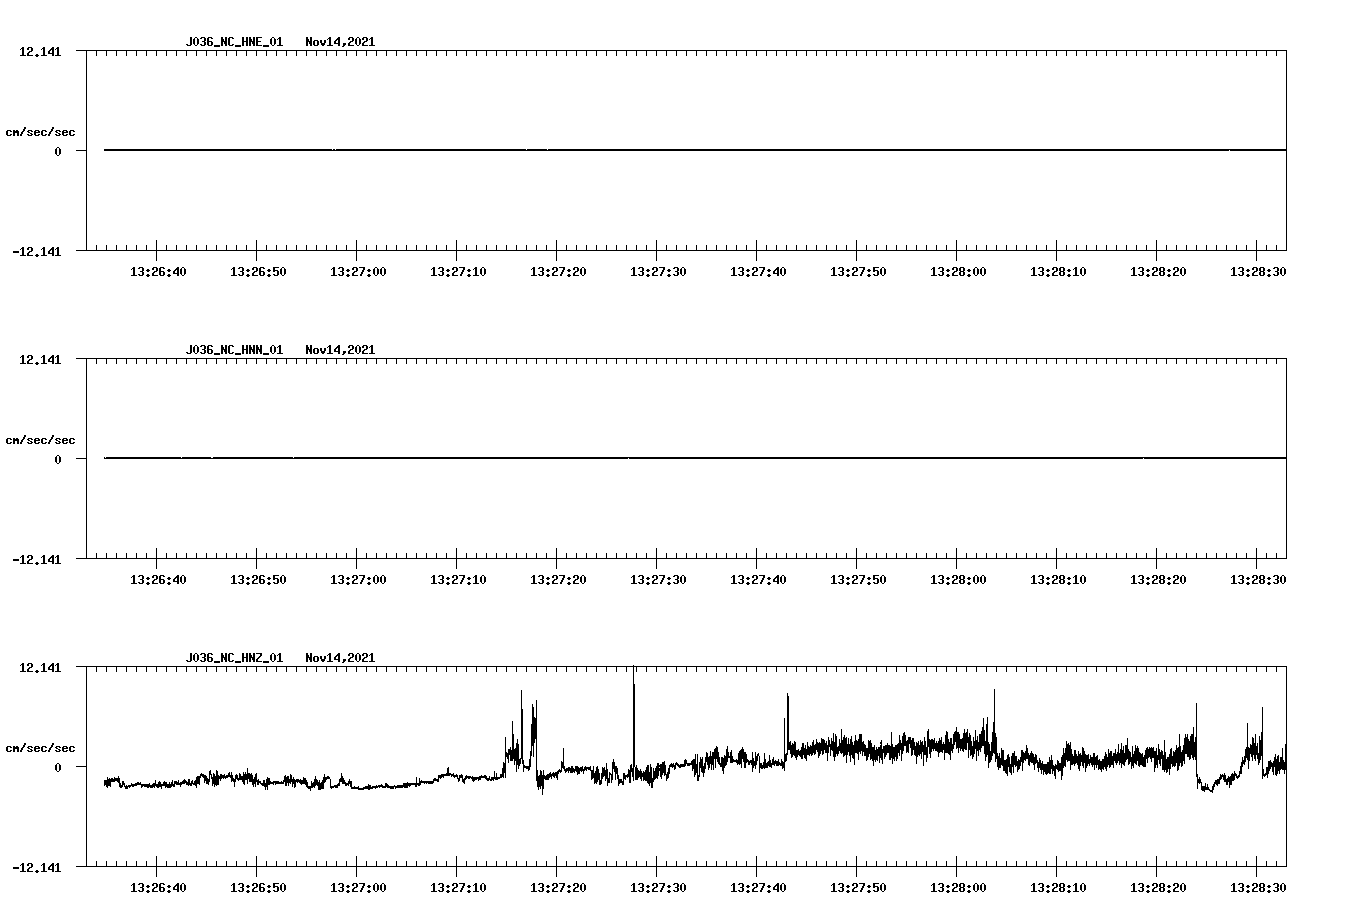The width and height of the screenshot is (1358, 924).
Task: Click the 13:26:50 time label under HNN chart
Action: coord(258,579)
